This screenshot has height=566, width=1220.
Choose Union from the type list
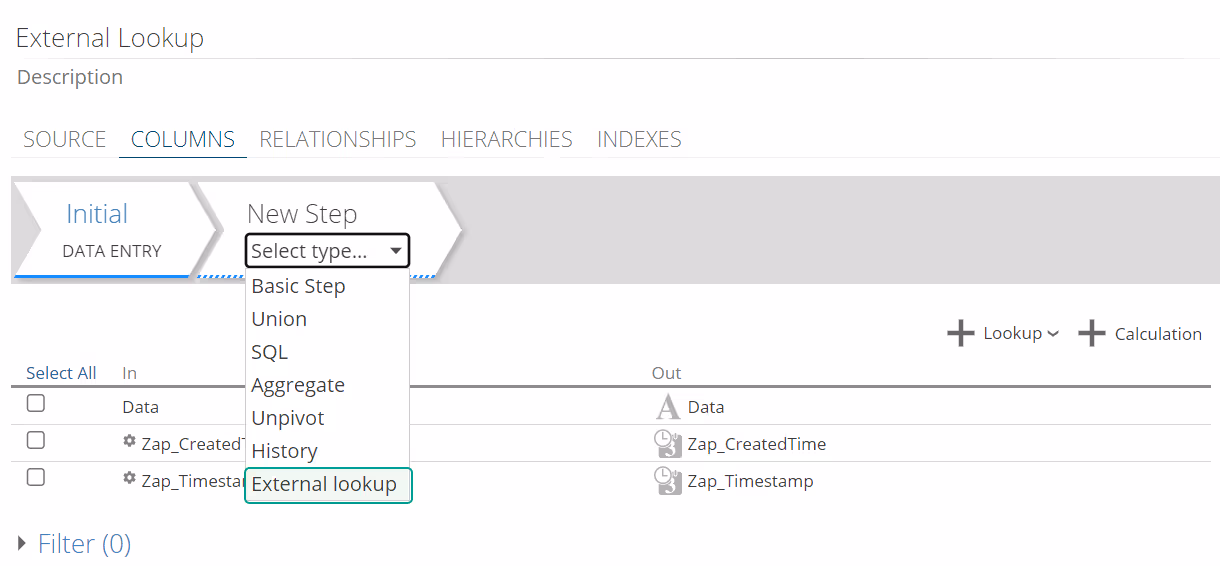pos(327,319)
